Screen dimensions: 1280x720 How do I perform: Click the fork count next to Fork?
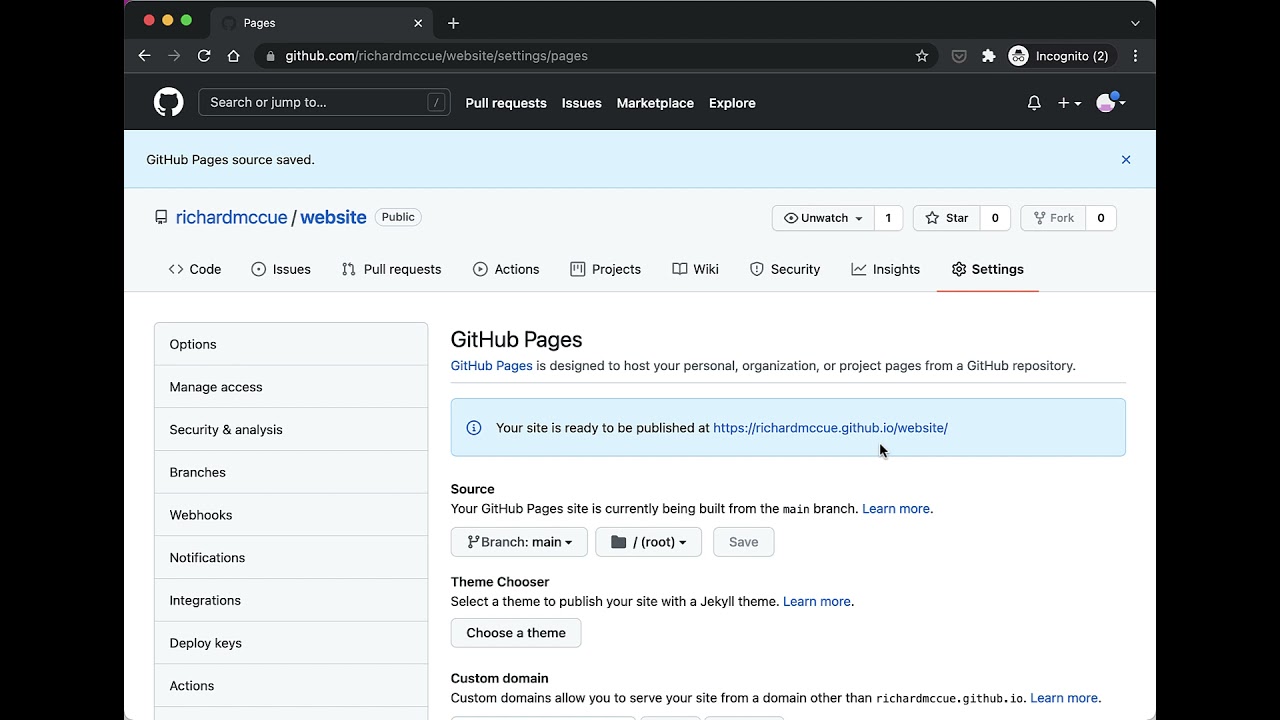point(1101,218)
